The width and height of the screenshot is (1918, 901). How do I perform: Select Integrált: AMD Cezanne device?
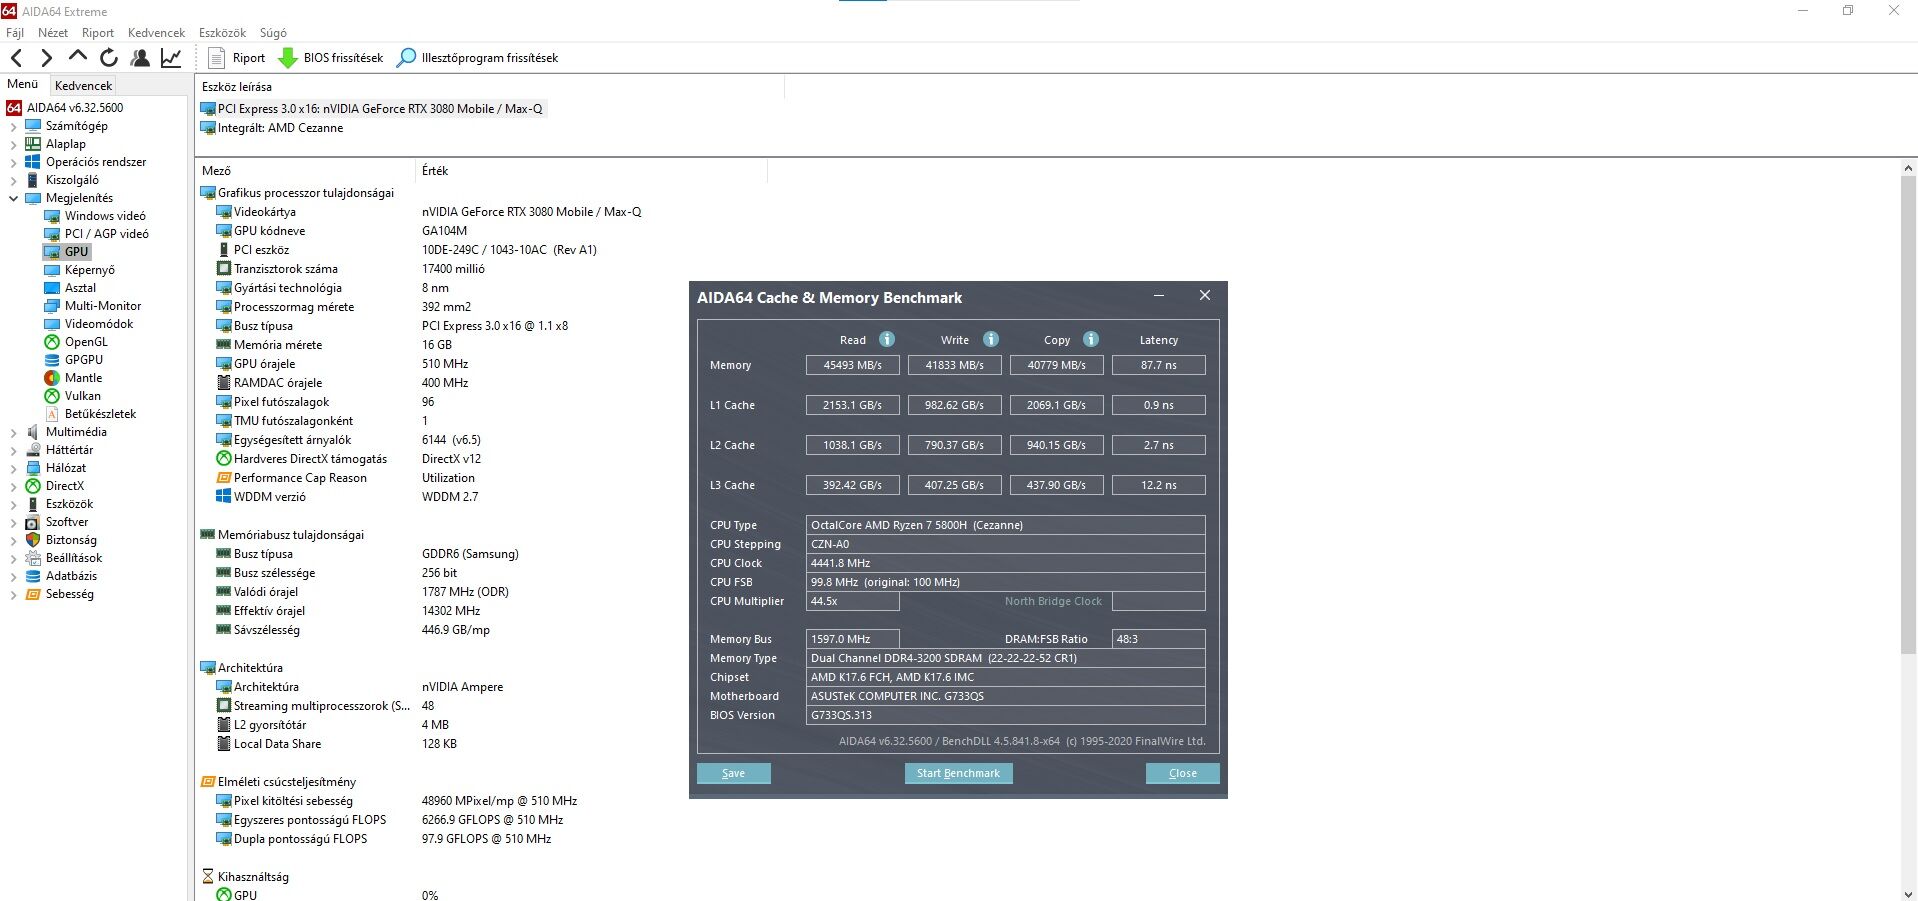(x=272, y=128)
